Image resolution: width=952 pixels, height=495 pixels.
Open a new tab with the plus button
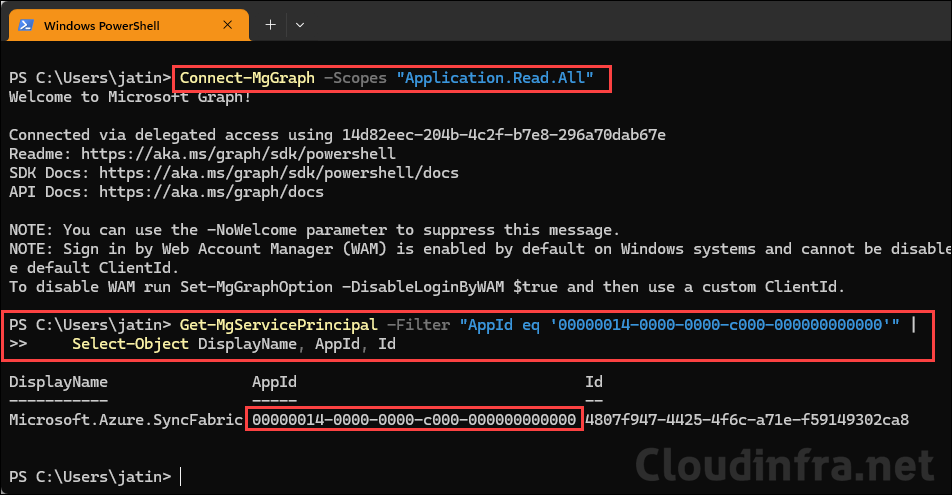coord(270,25)
